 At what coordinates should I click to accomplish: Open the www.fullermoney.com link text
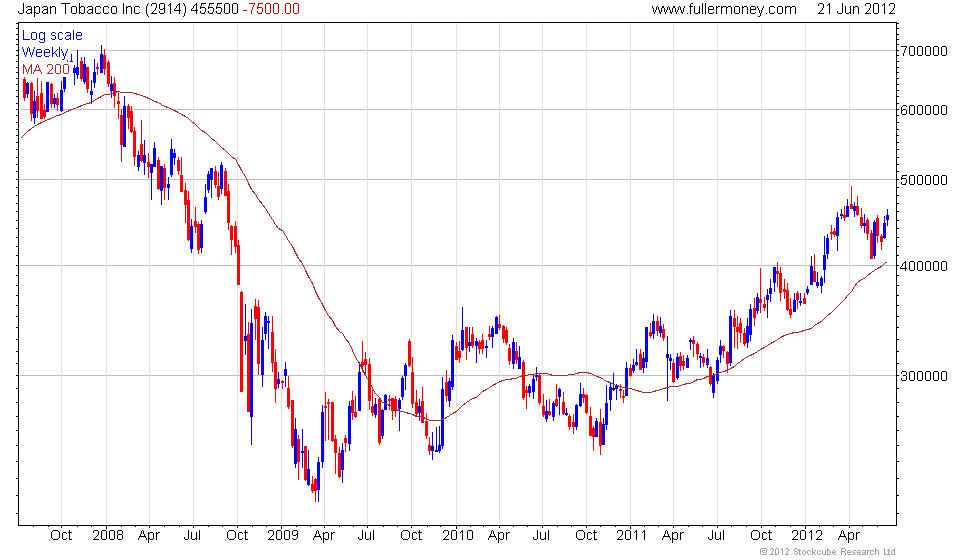coord(724,9)
